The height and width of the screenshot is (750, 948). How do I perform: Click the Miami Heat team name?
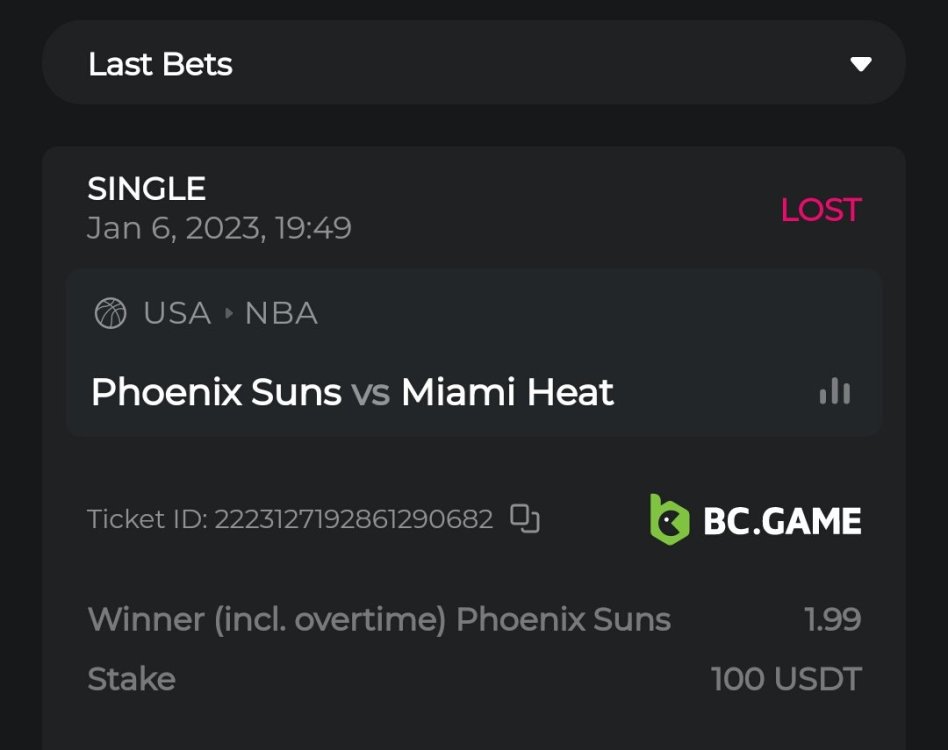pos(507,392)
